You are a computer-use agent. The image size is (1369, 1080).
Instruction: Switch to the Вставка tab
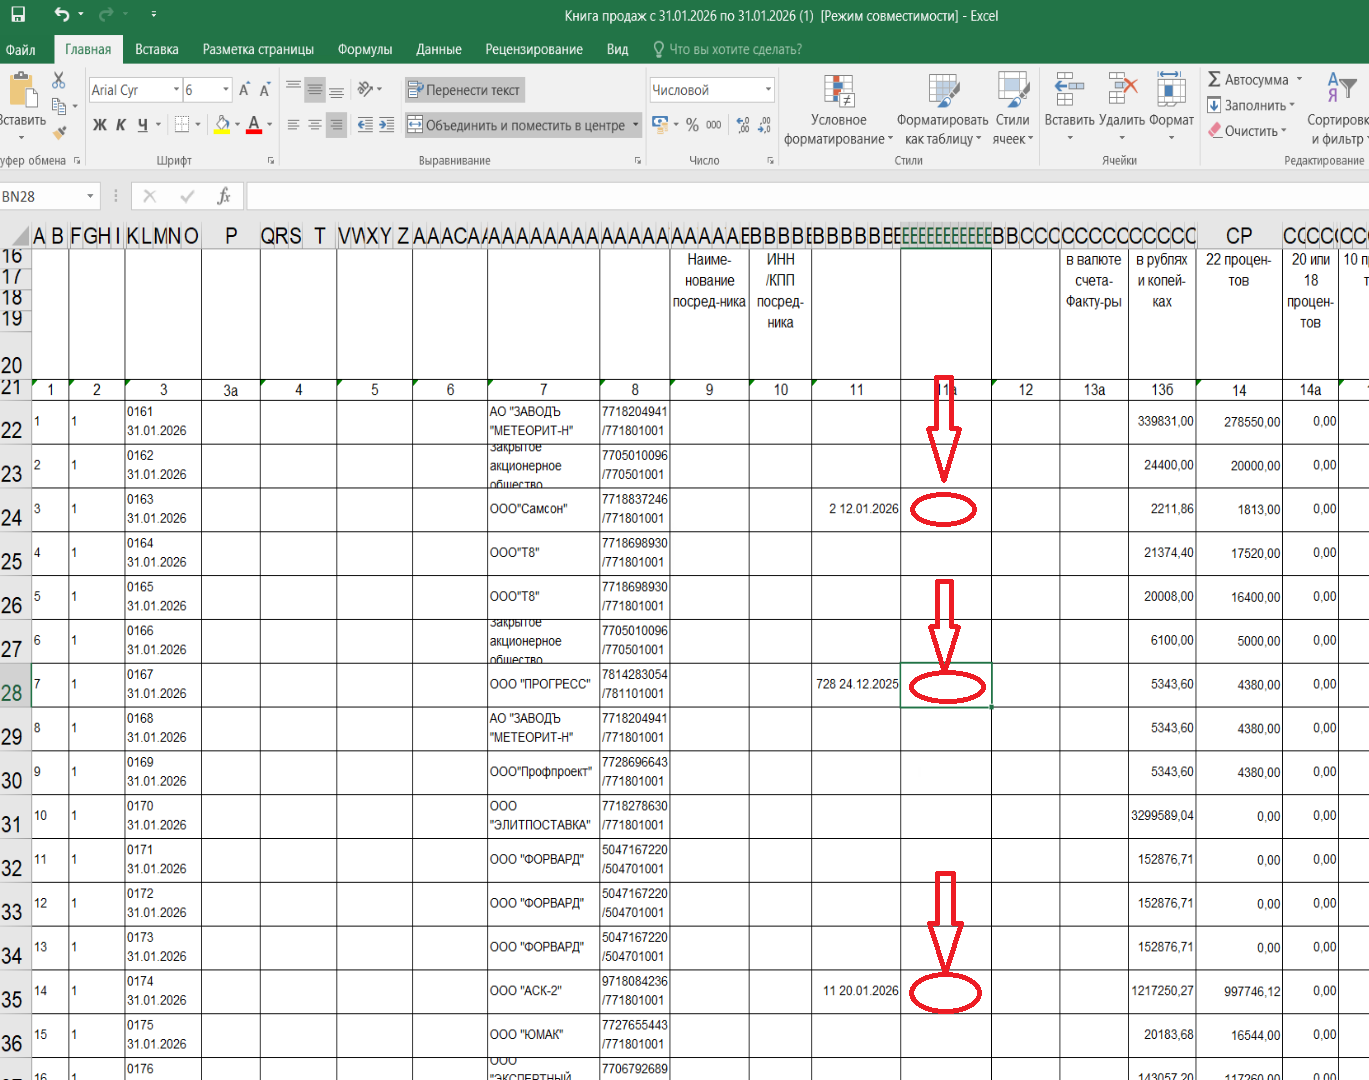coord(157,49)
